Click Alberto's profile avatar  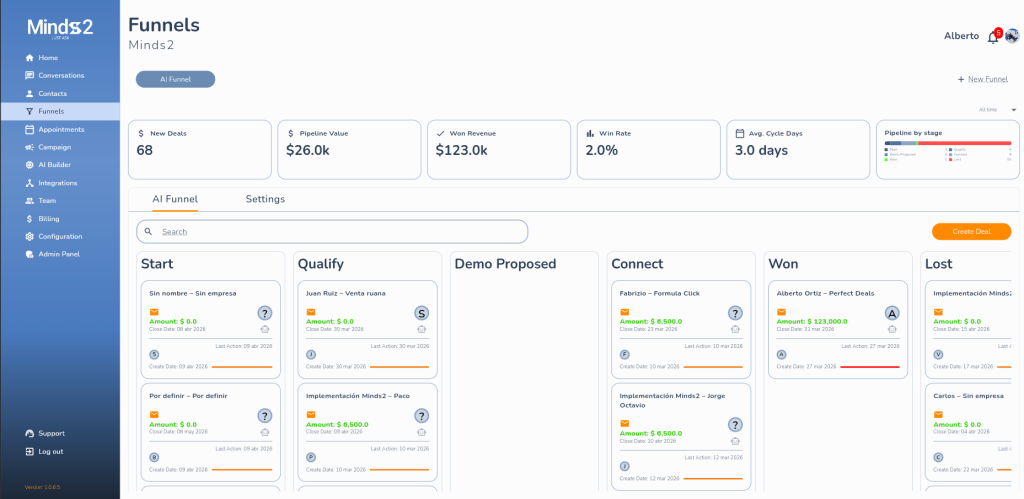[x=1012, y=36]
